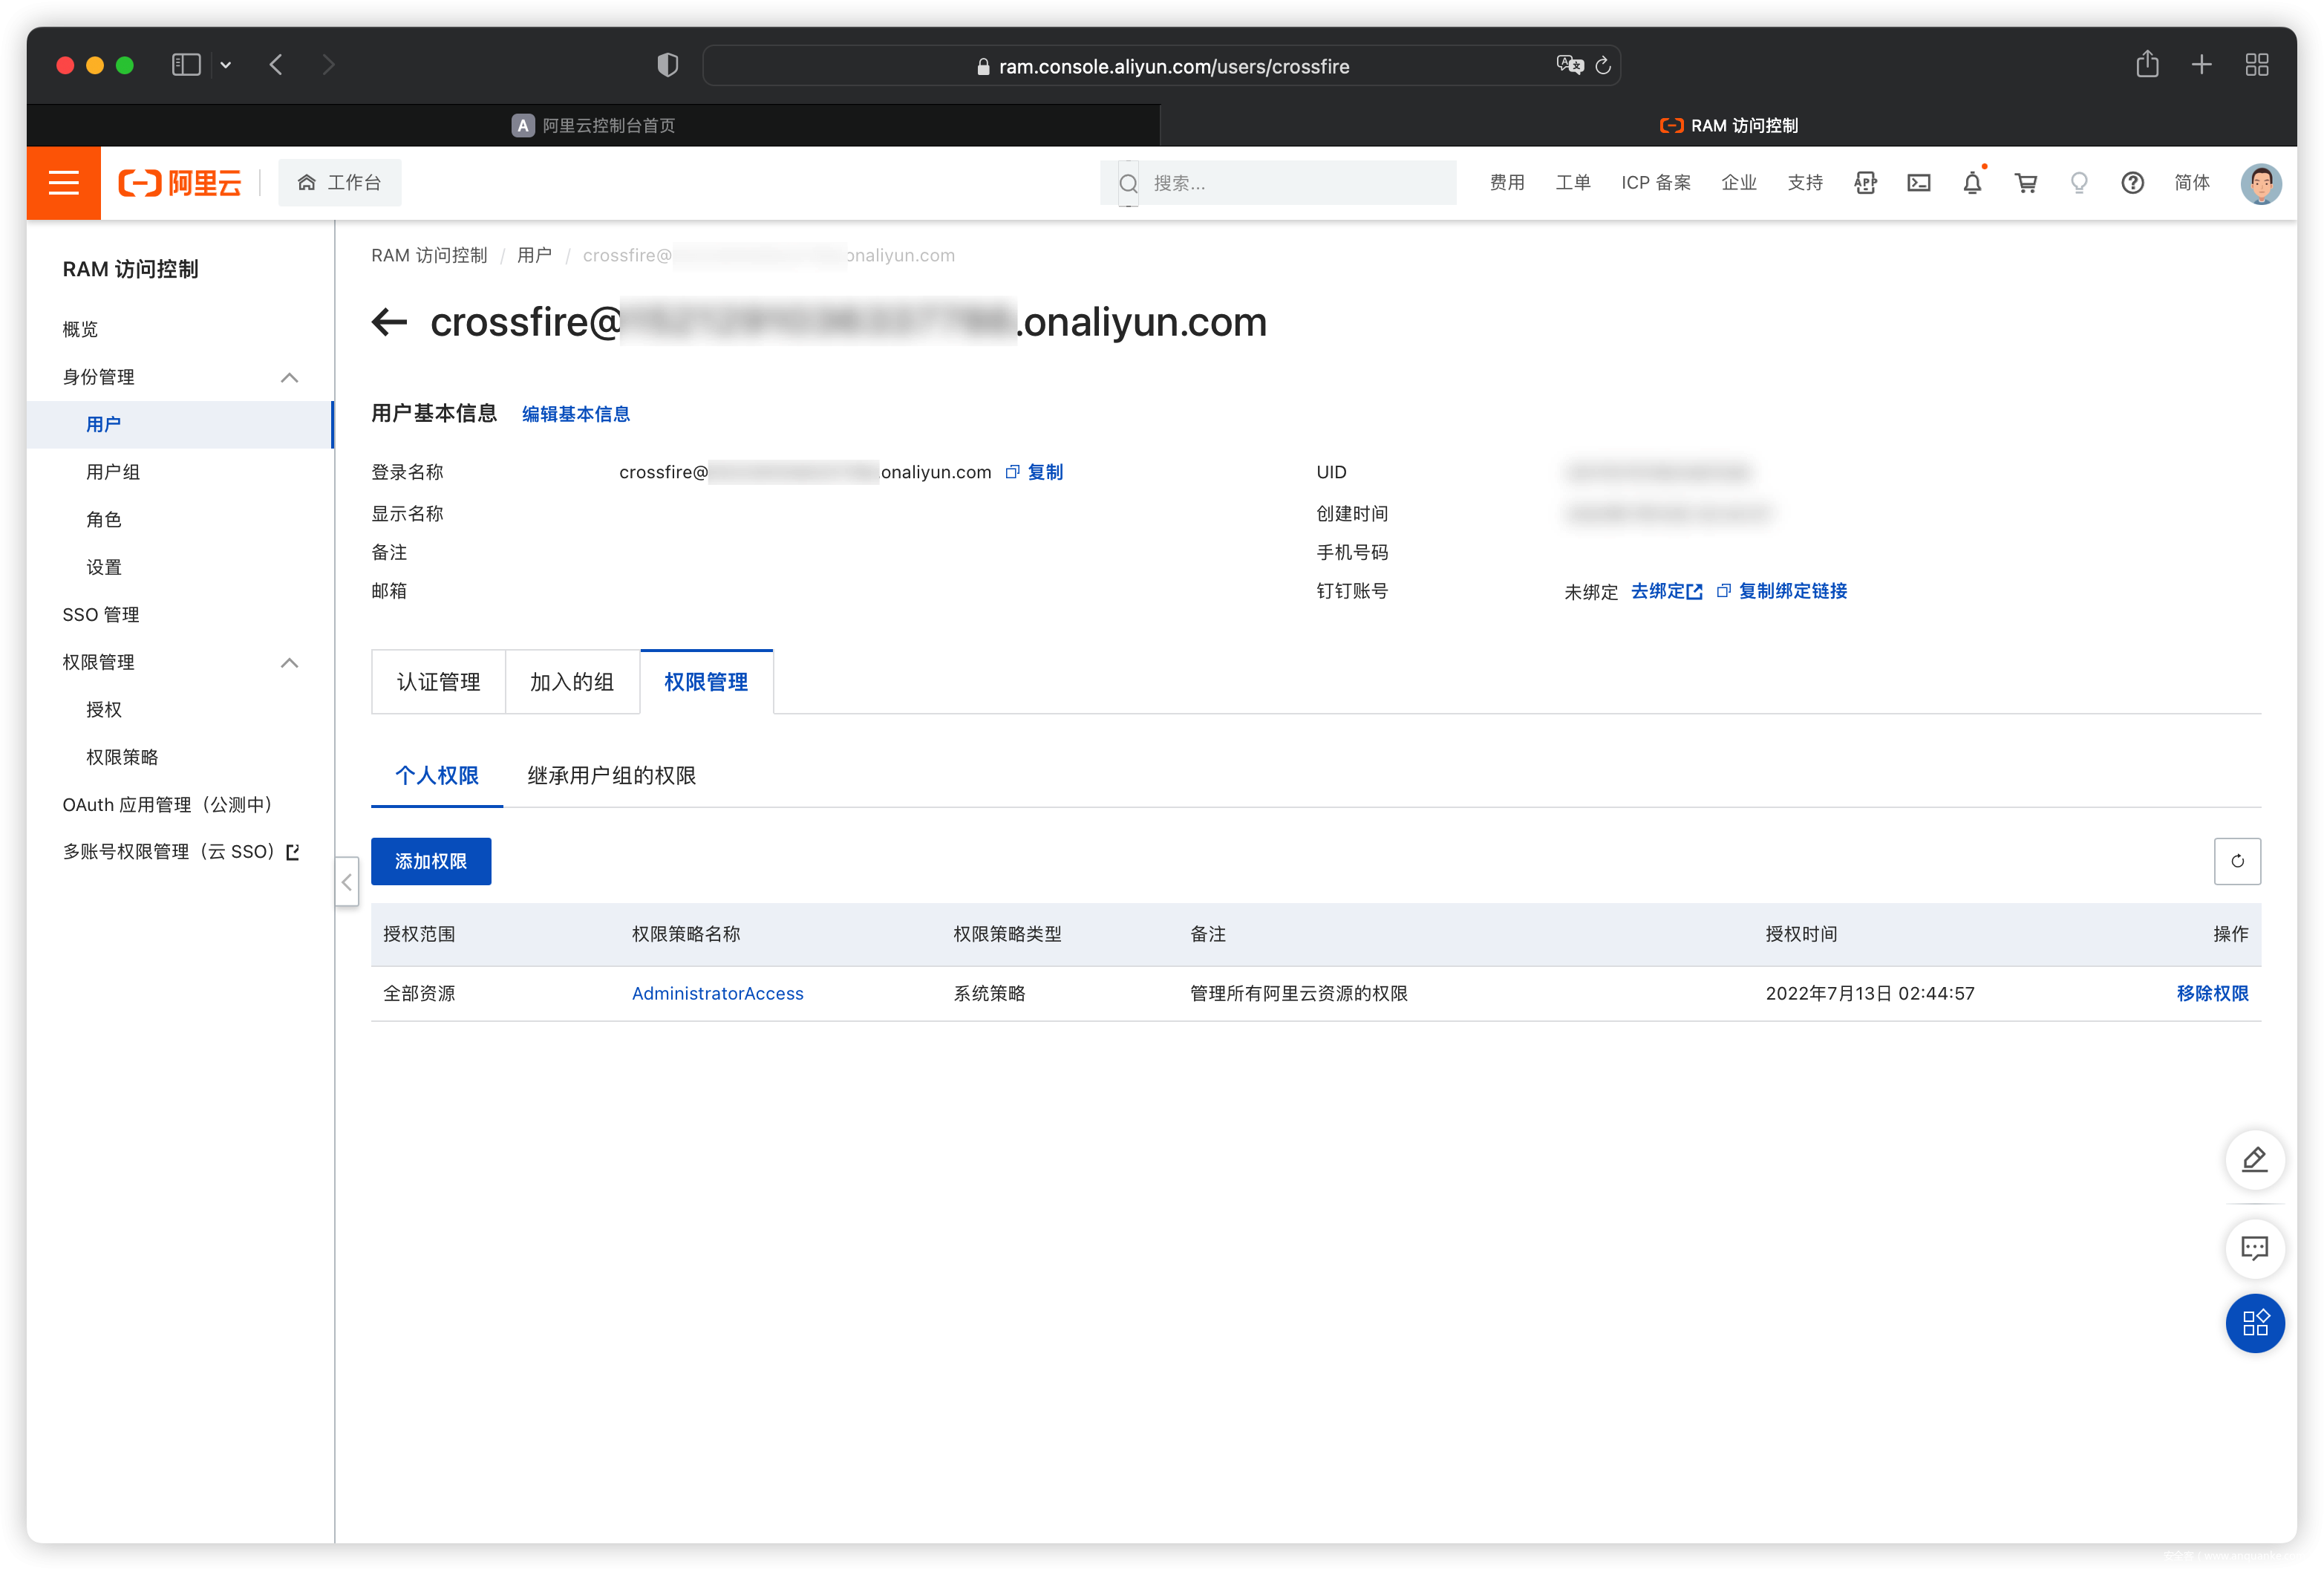Launch Cloud Shell terminal icon
Image resolution: width=2324 pixels, height=1570 pixels.
click(1918, 183)
